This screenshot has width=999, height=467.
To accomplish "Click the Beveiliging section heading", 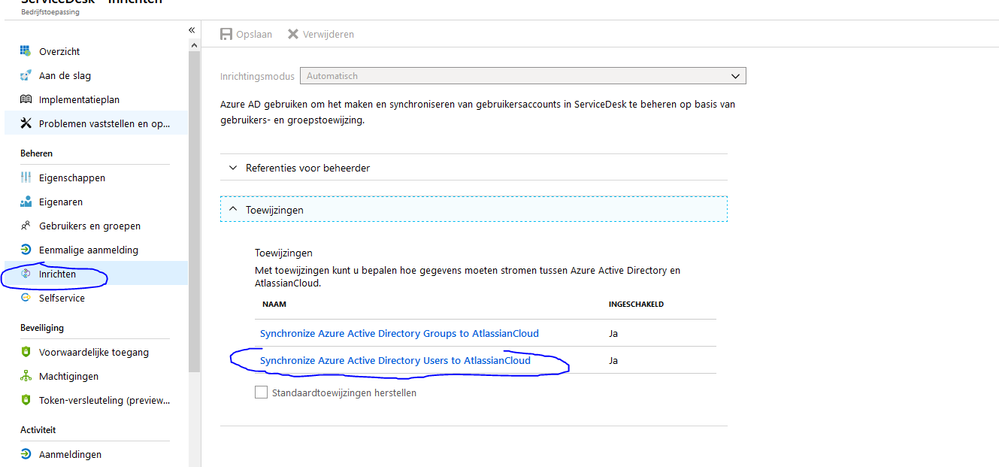I will 42,327.
